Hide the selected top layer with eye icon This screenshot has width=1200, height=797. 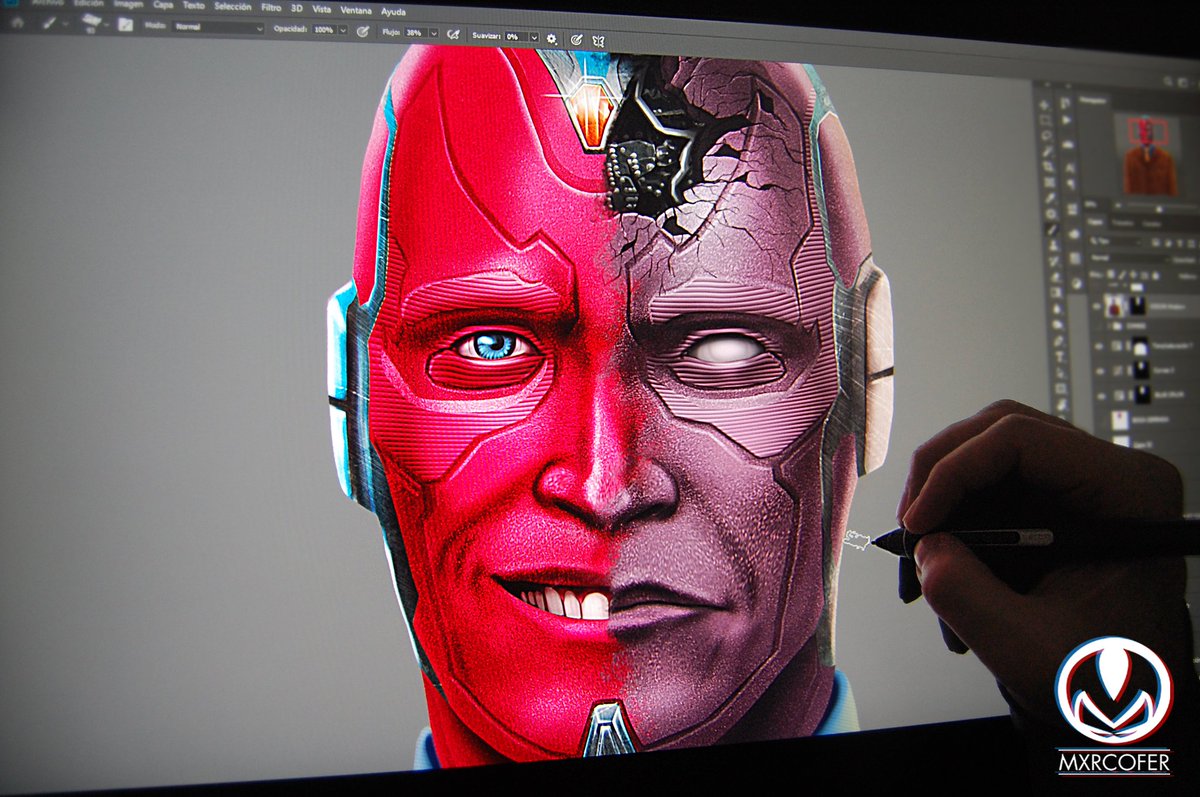[x=1097, y=307]
